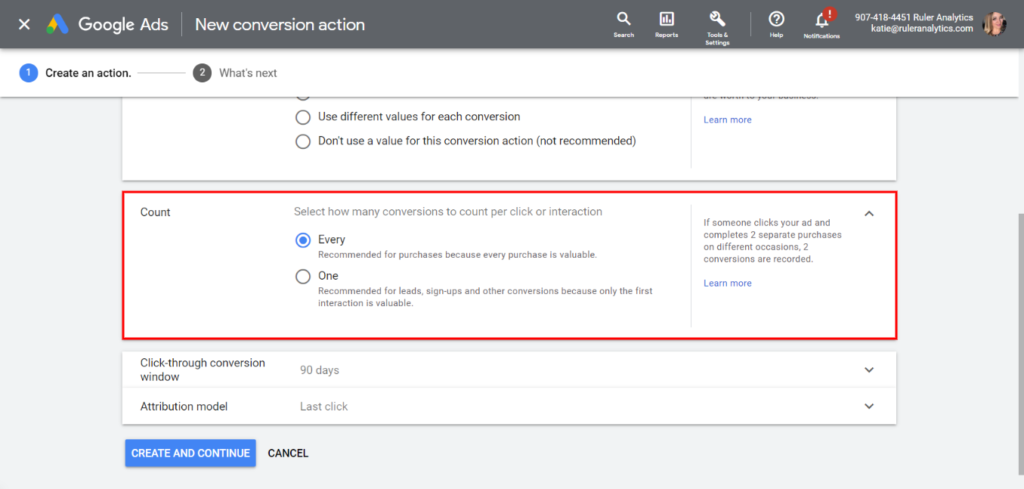Go to step 2 "What's next"
The height and width of the screenshot is (489, 1024).
point(203,73)
